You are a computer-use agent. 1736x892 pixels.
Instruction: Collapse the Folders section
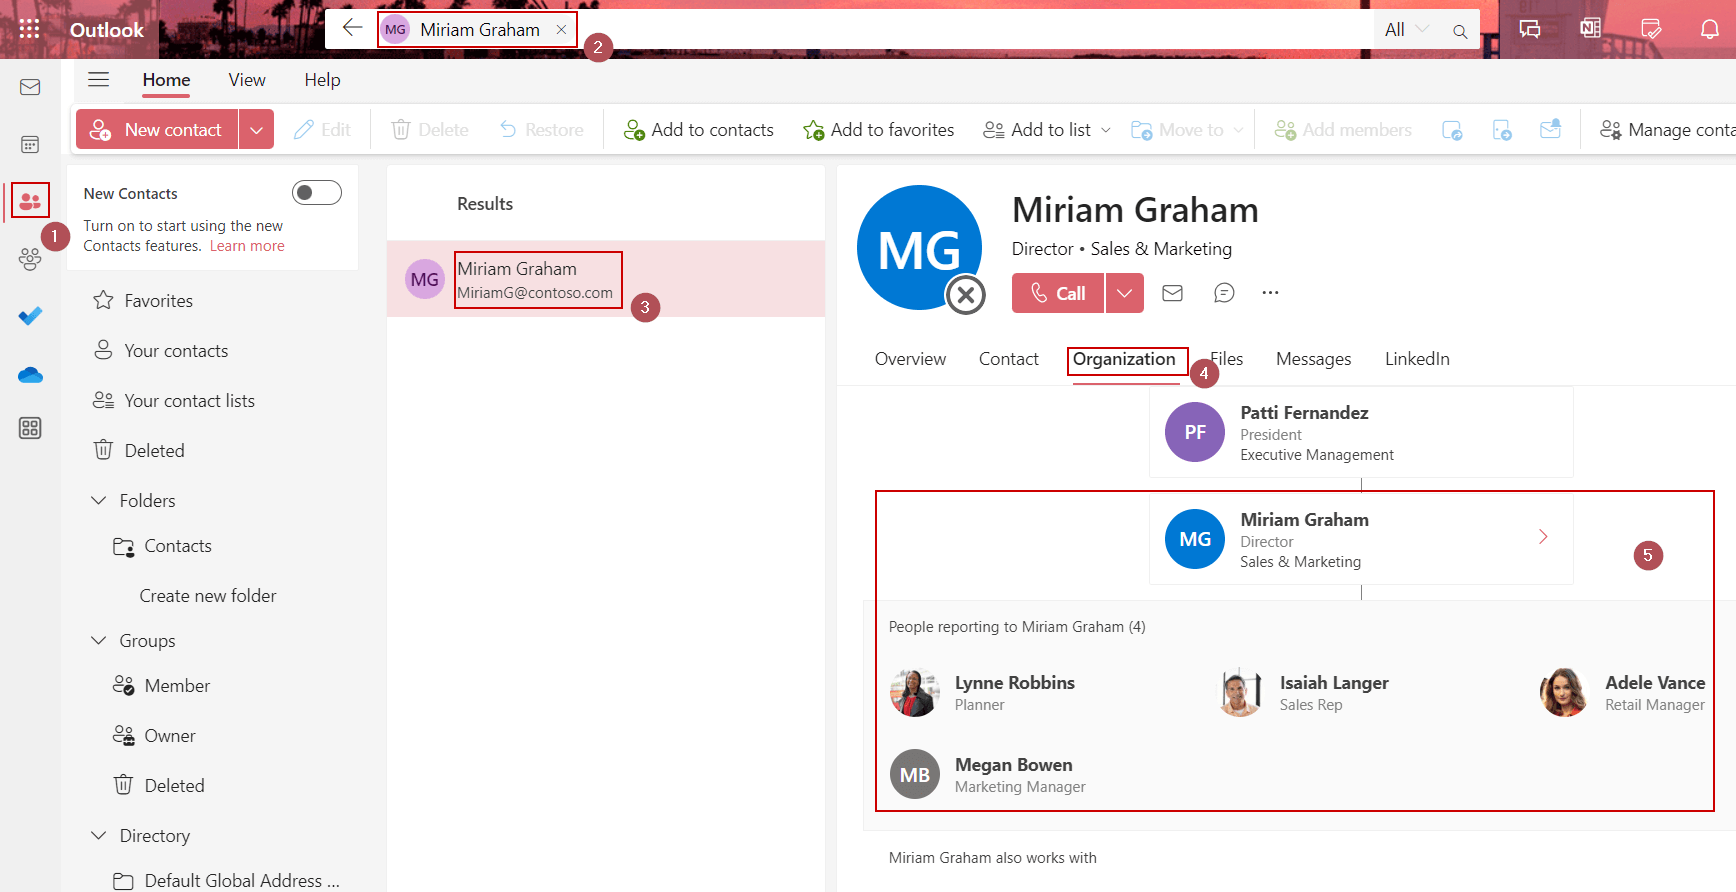coord(99,500)
